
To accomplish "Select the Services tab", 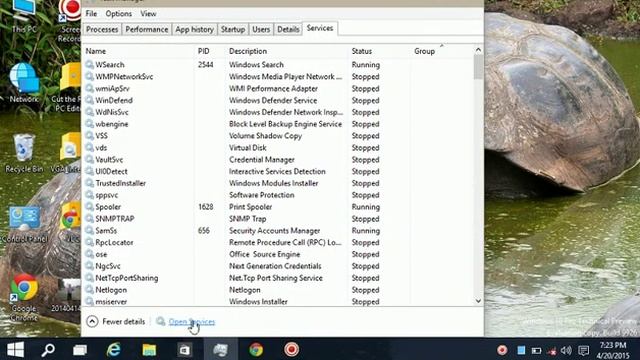I will [x=320, y=28].
